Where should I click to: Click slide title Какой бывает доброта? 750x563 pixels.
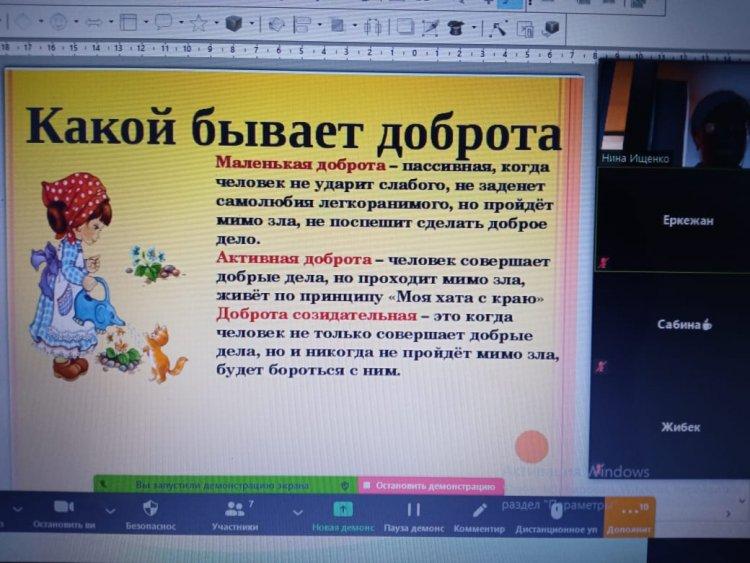coord(293,130)
